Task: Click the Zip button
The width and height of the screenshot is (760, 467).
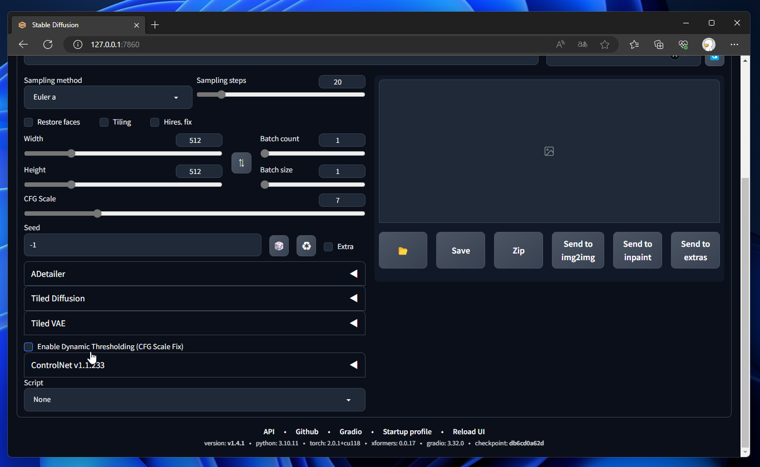Action: 518,250
